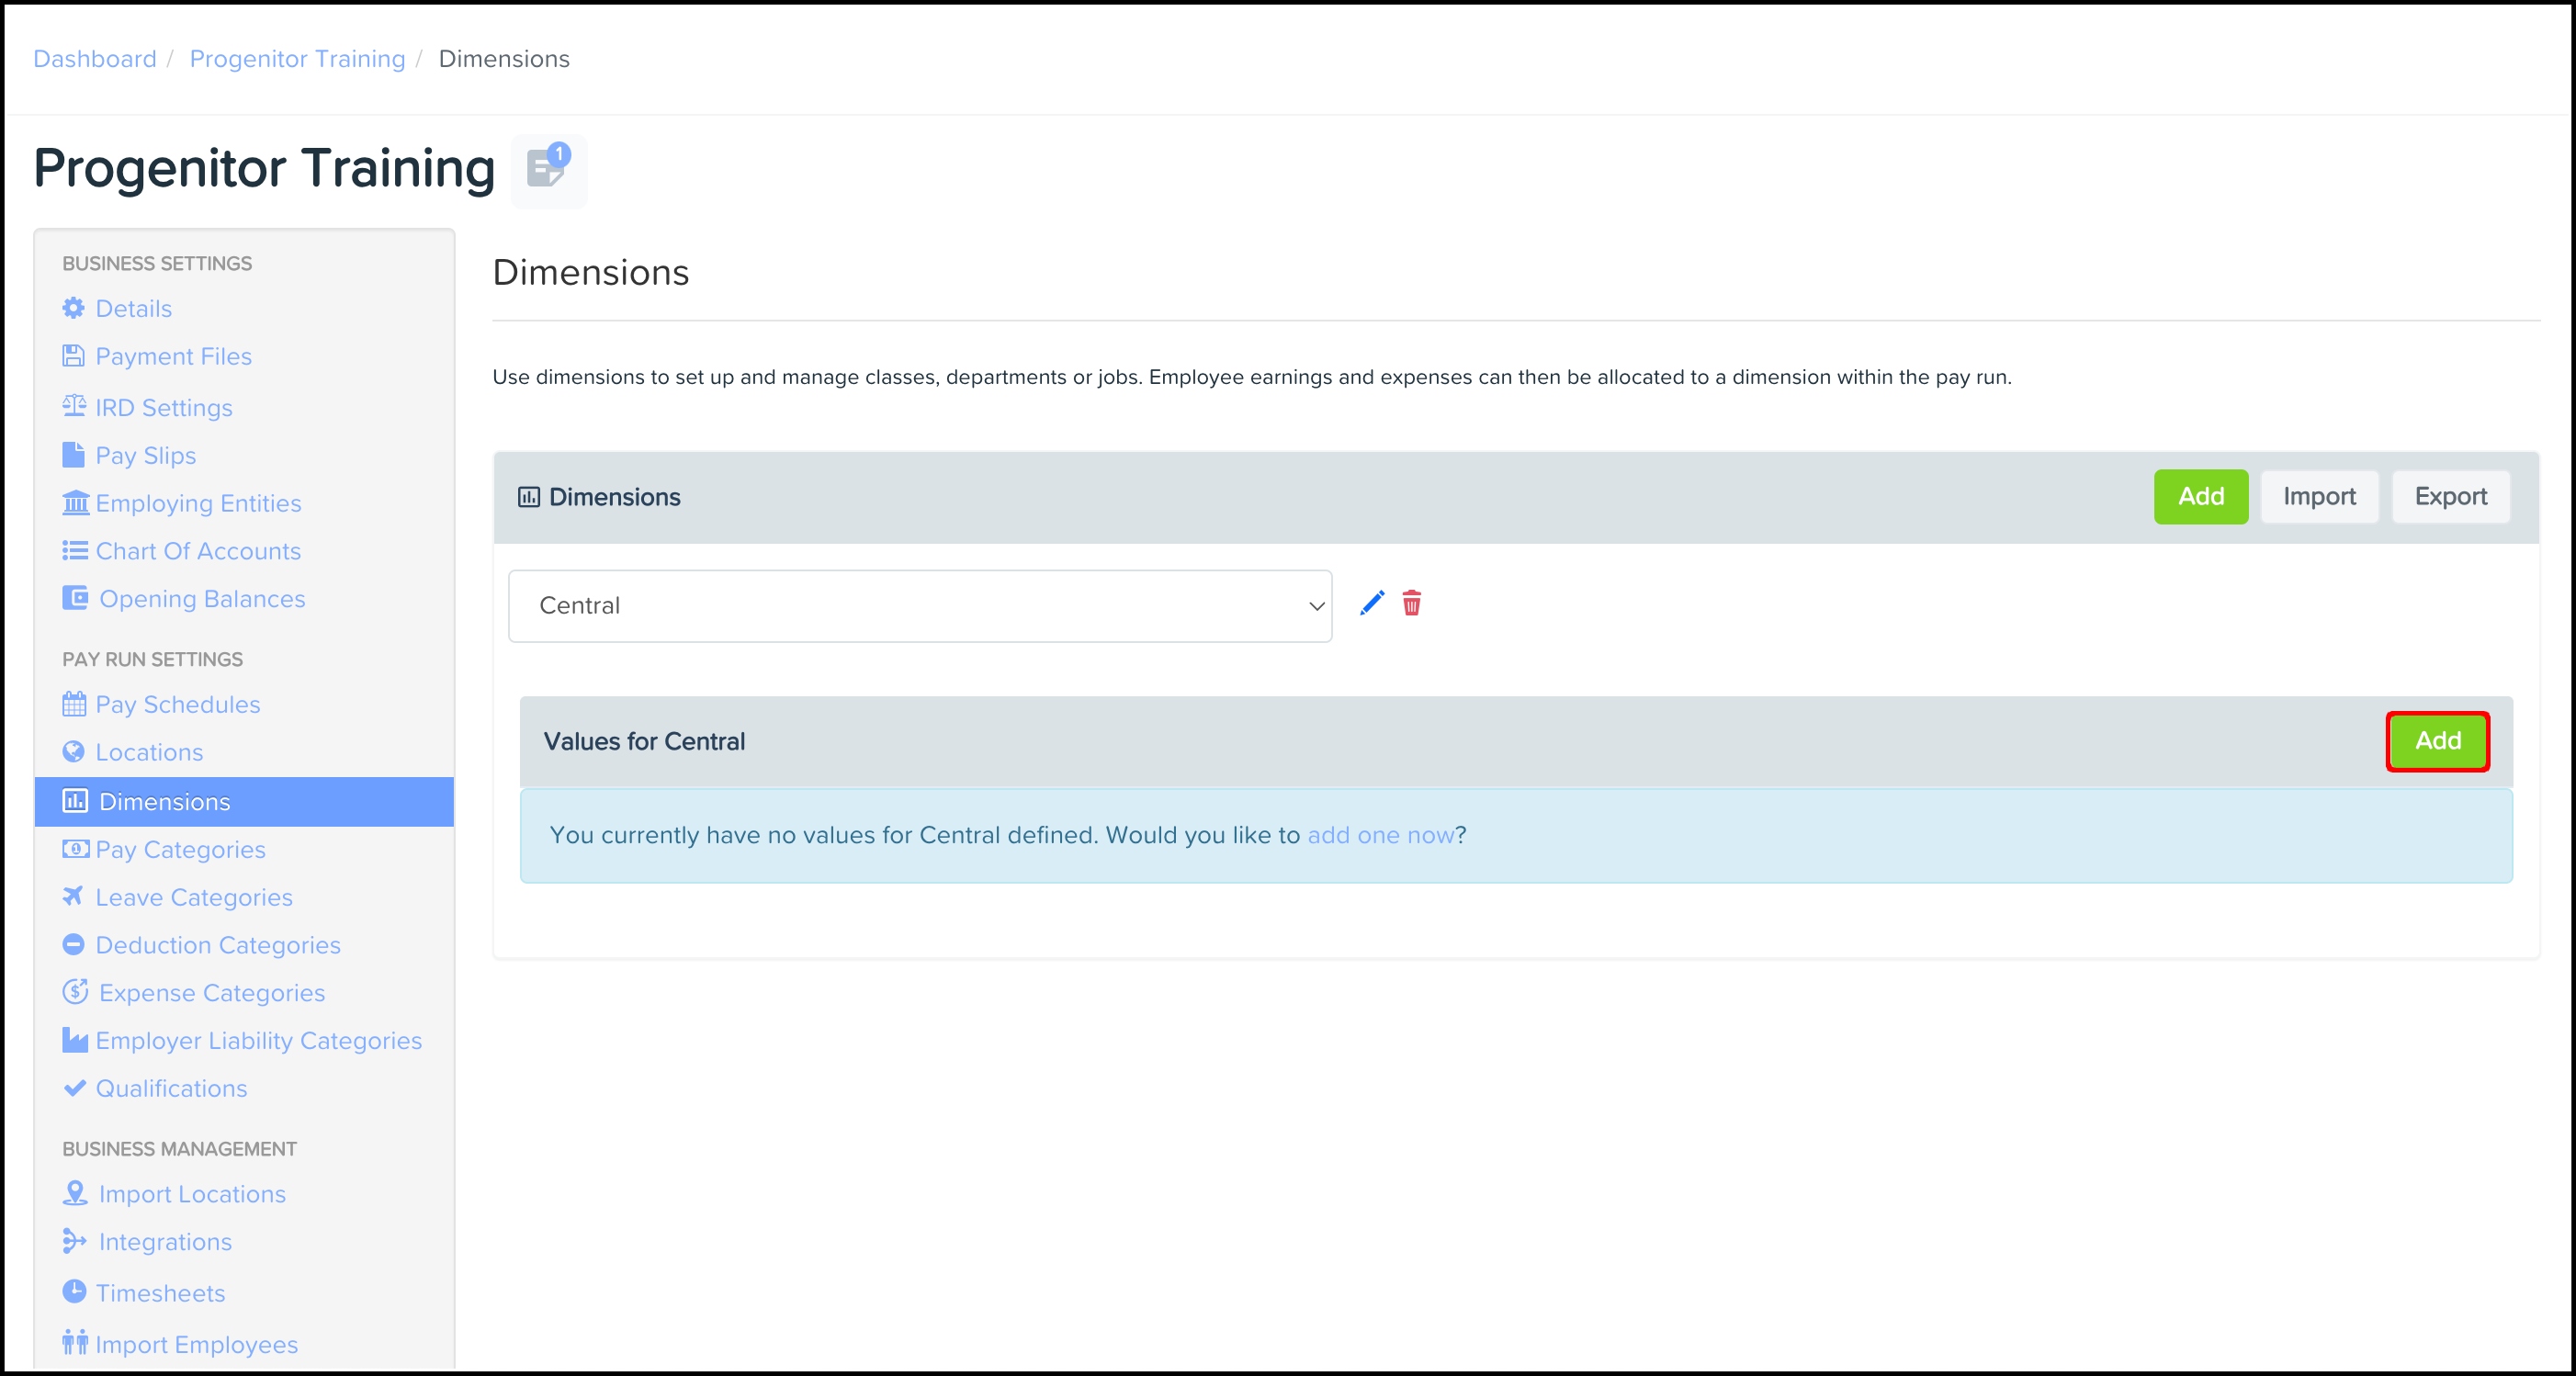Click the Locations globe icon

pos(74,752)
